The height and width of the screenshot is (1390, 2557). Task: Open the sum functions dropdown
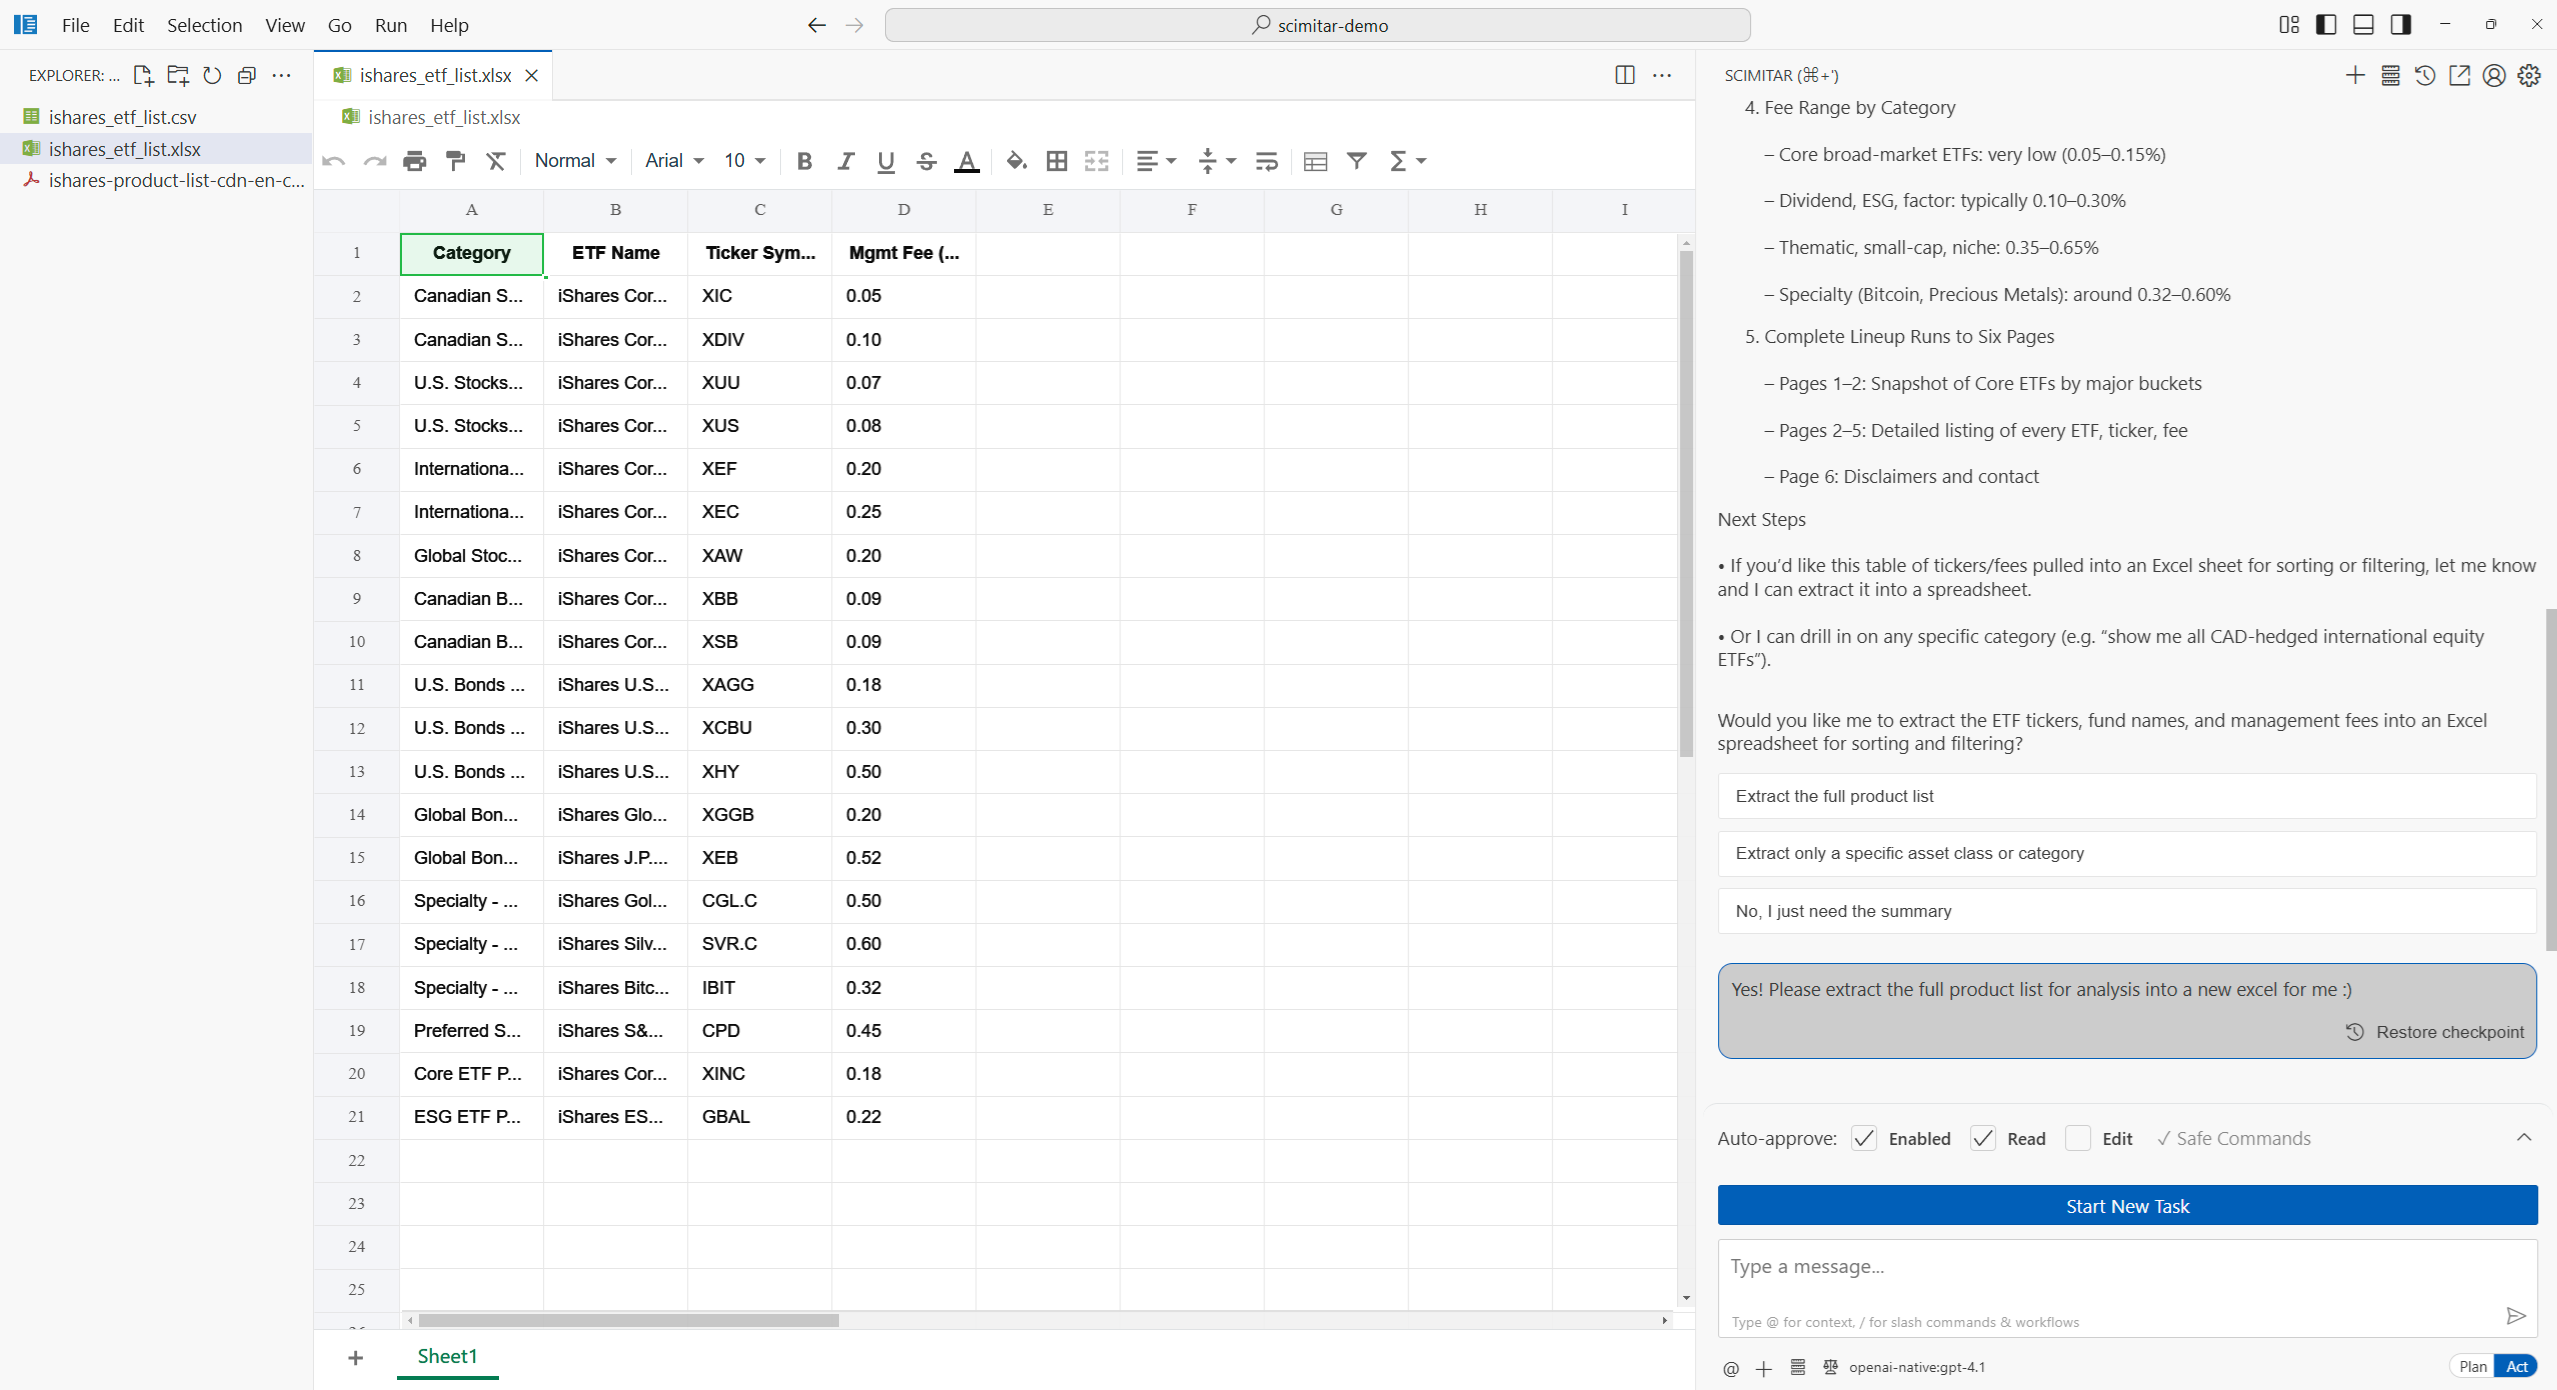coord(1407,161)
